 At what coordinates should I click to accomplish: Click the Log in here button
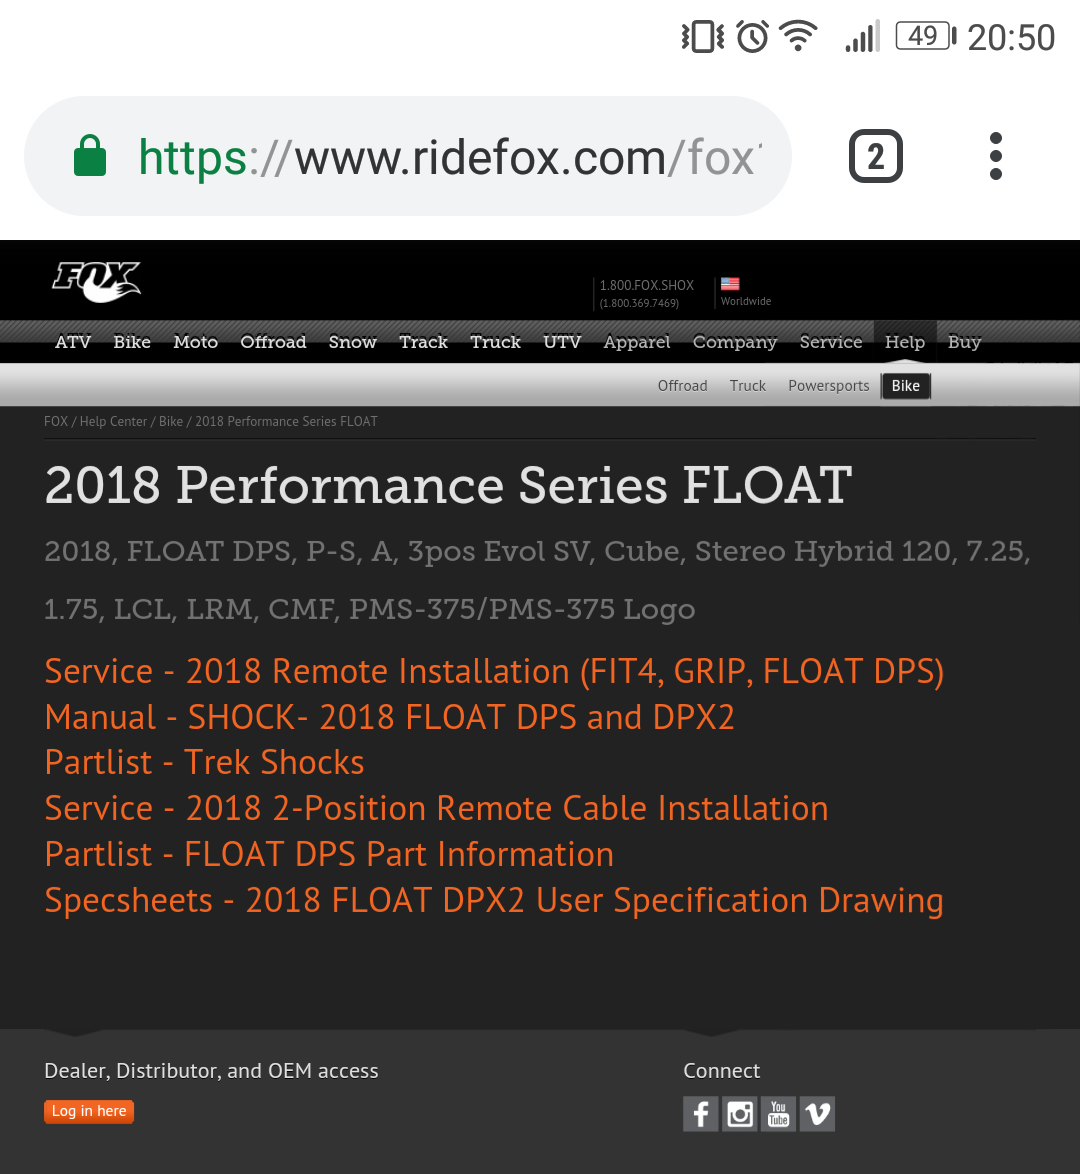point(89,1111)
